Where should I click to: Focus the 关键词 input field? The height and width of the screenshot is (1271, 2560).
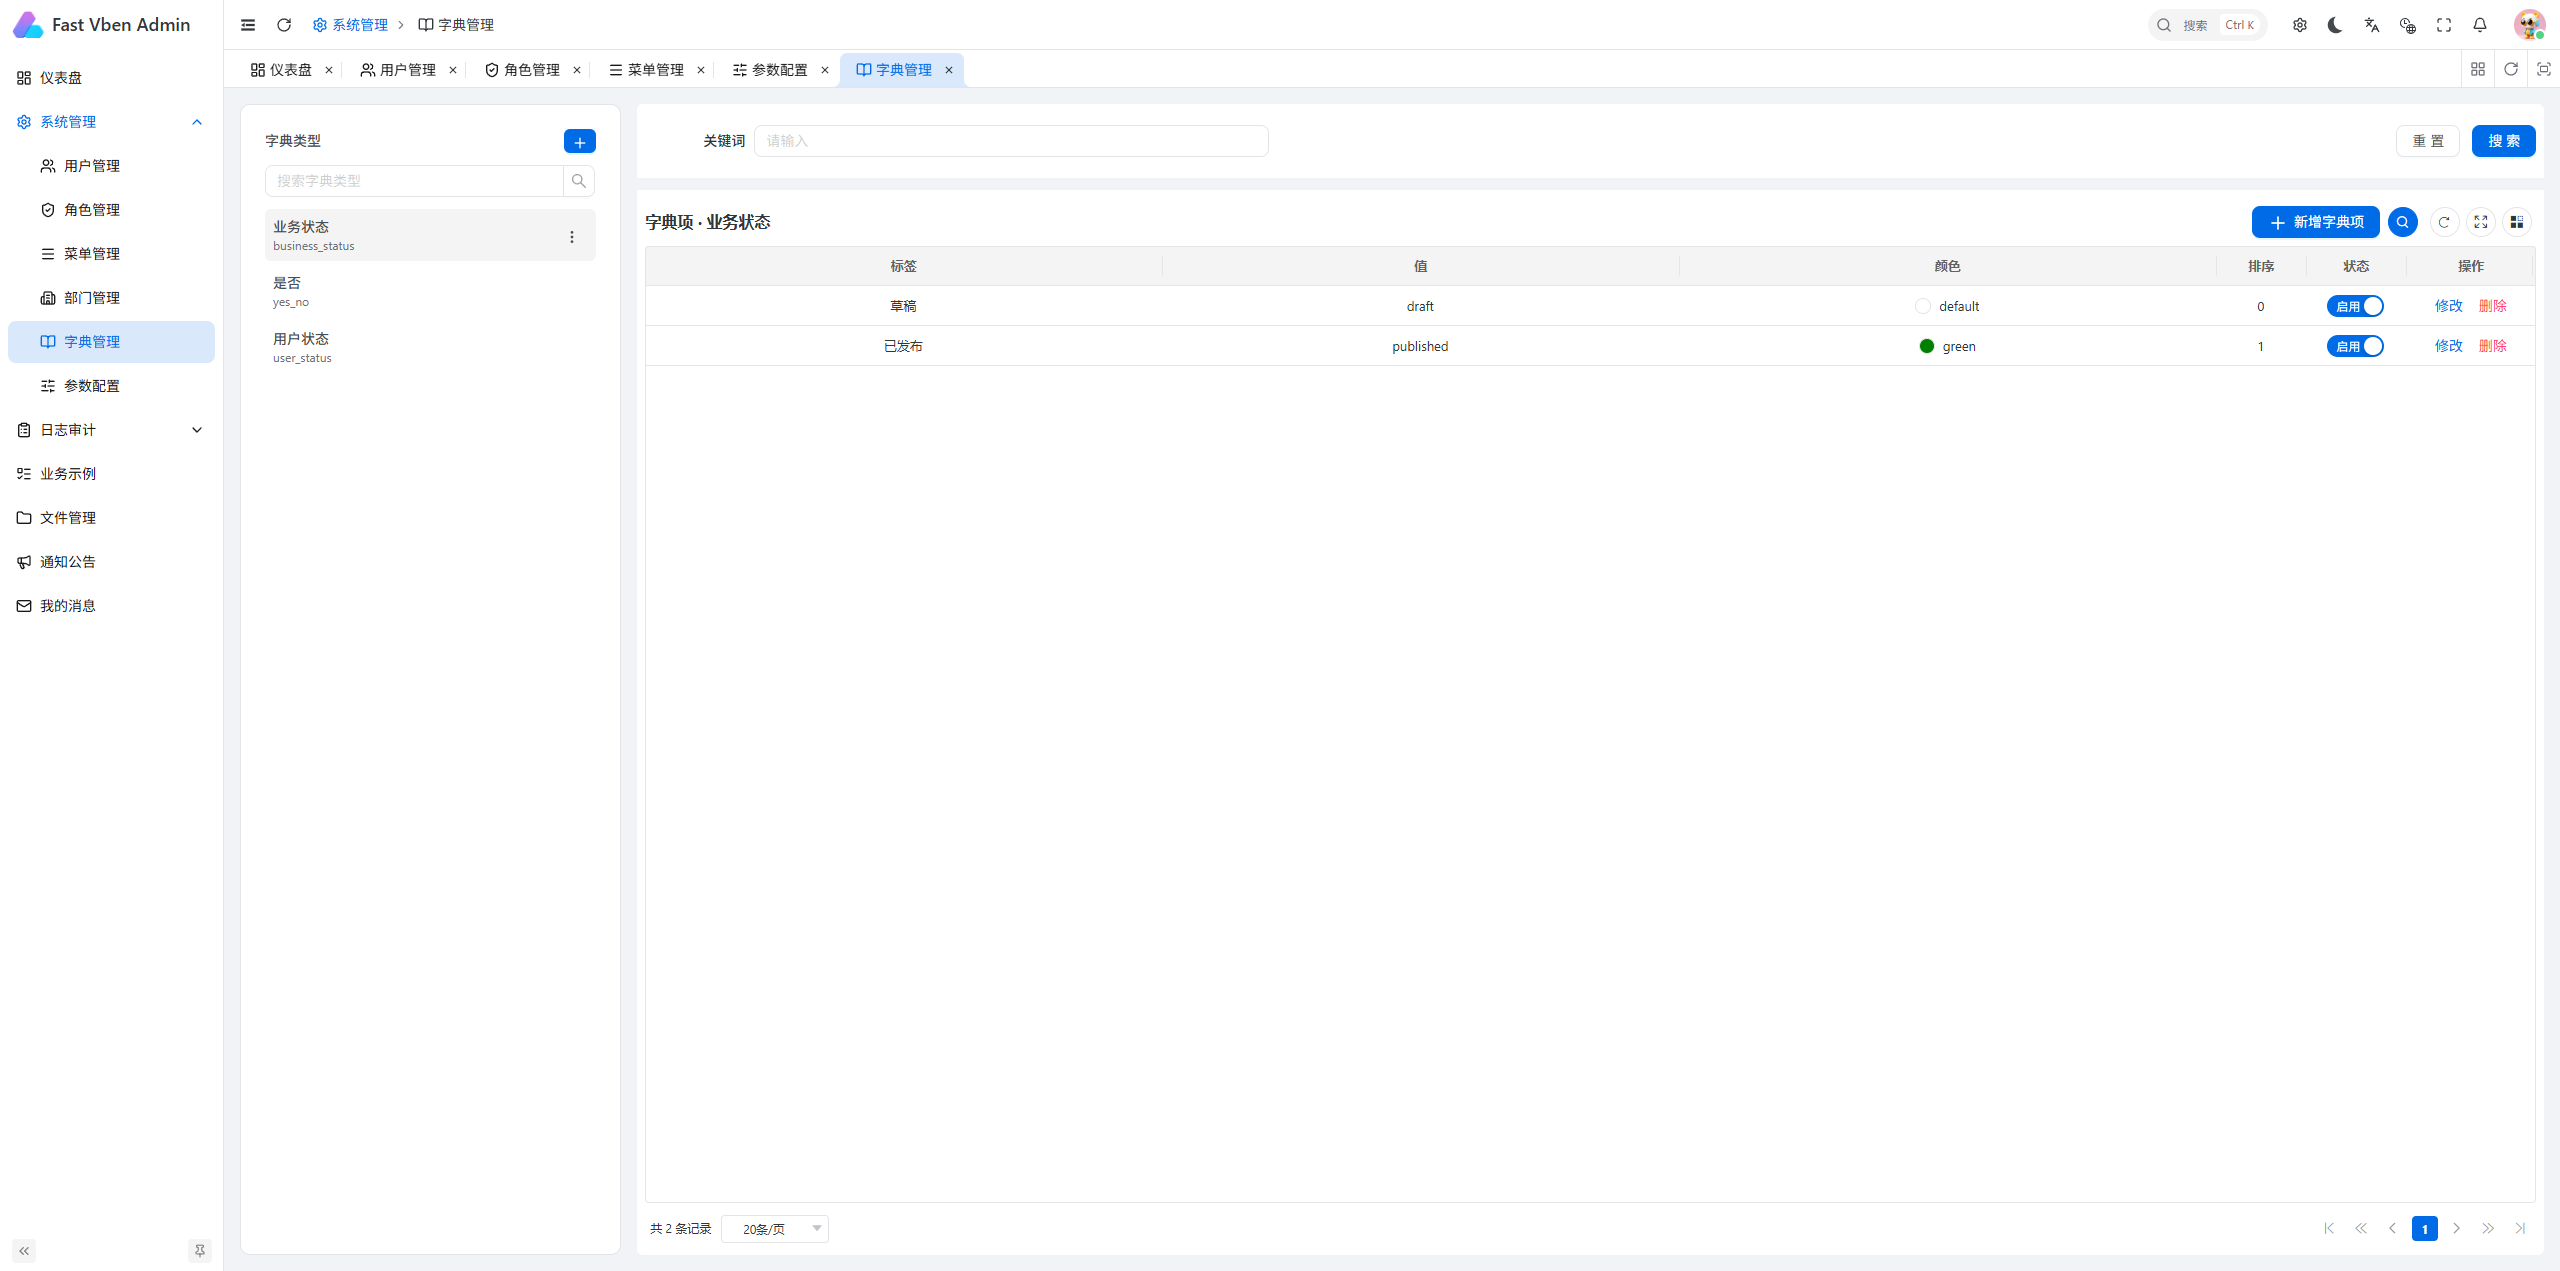pyautogui.click(x=1011, y=141)
